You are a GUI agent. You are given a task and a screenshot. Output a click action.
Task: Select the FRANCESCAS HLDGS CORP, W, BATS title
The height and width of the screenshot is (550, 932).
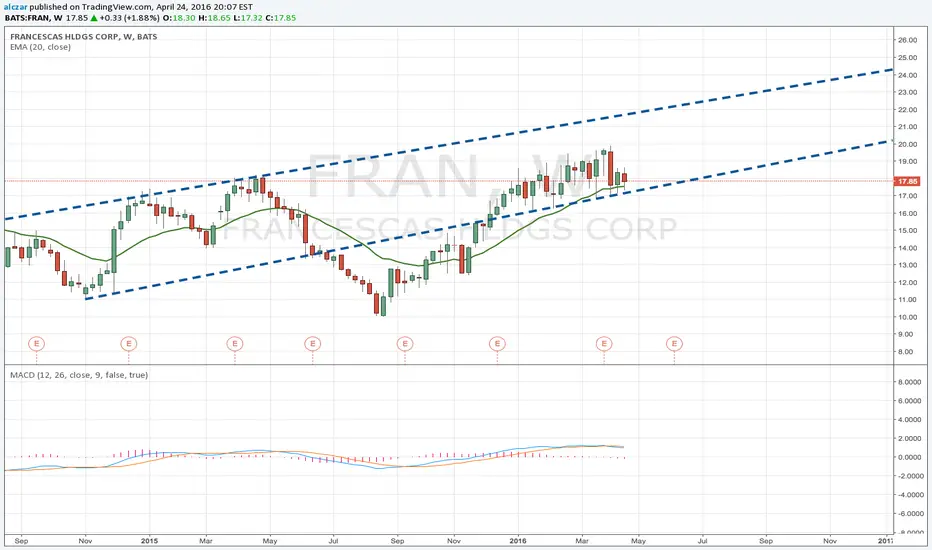pos(84,36)
